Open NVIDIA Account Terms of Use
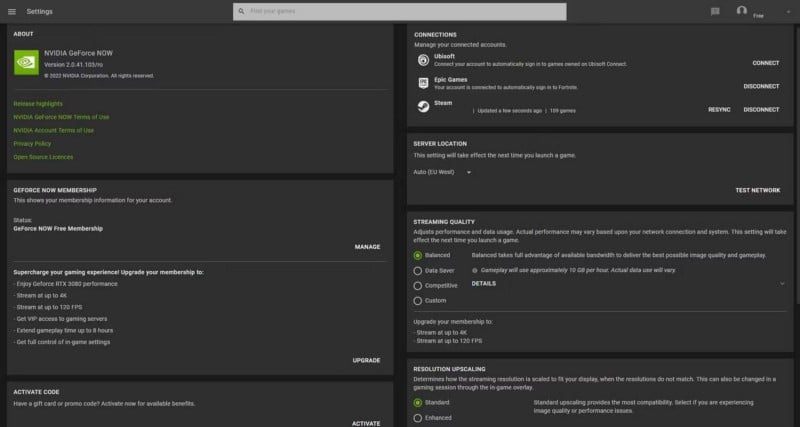Viewport: 800px width, 427px height. coord(54,130)
